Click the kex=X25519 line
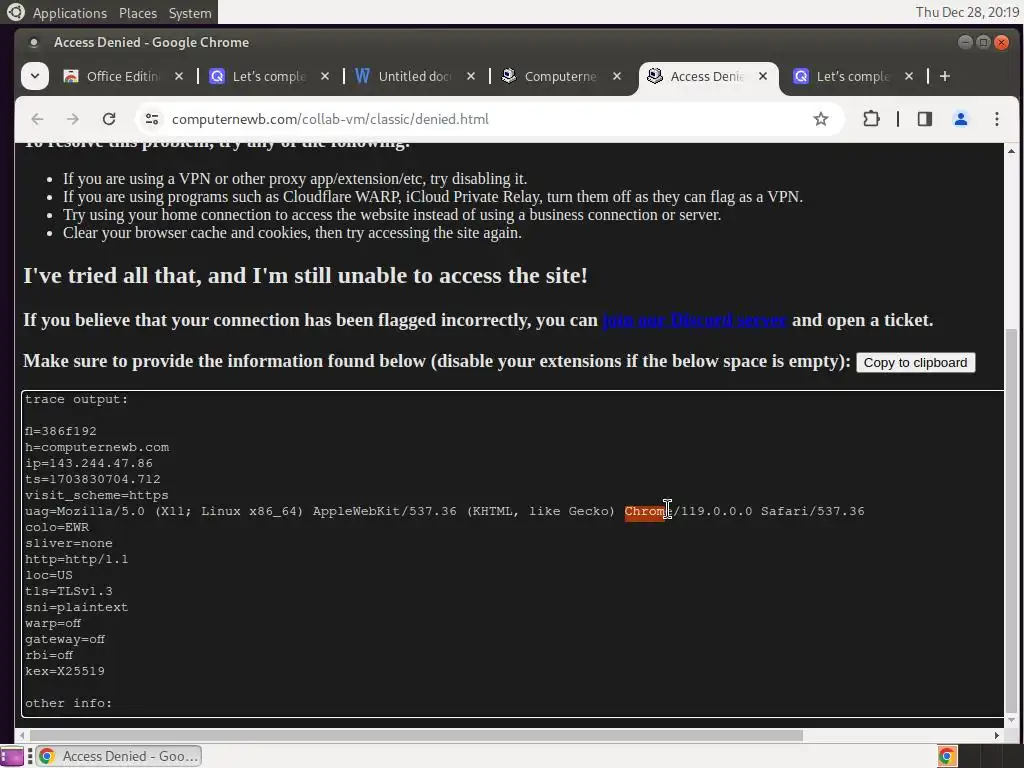Image resolution: width=1024 pixels, height=768 pixels. [65, 671]
